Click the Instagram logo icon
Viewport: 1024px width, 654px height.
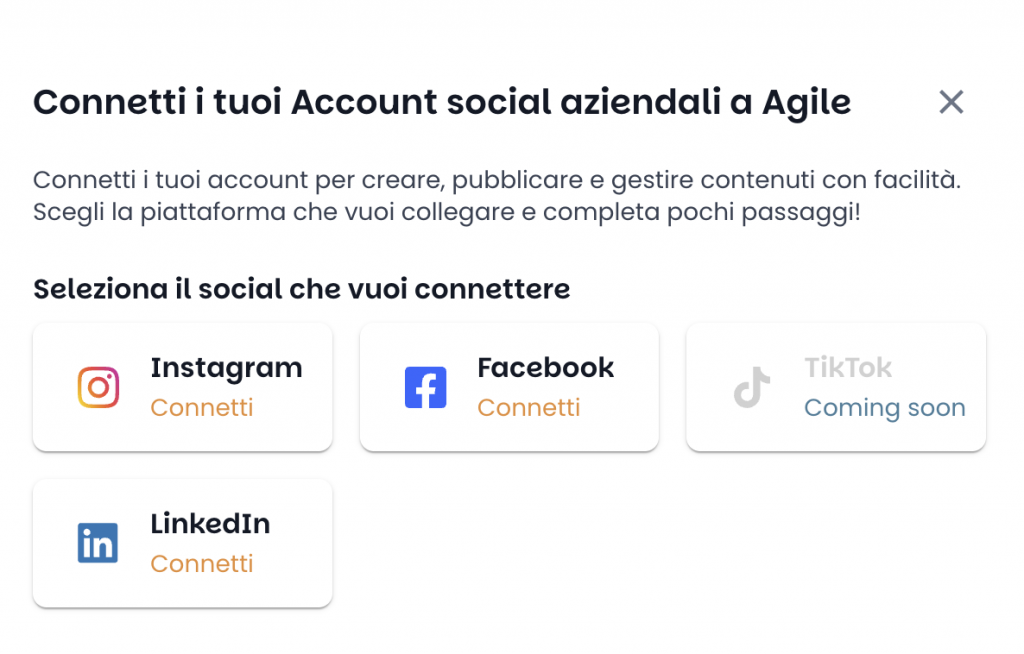99,387
